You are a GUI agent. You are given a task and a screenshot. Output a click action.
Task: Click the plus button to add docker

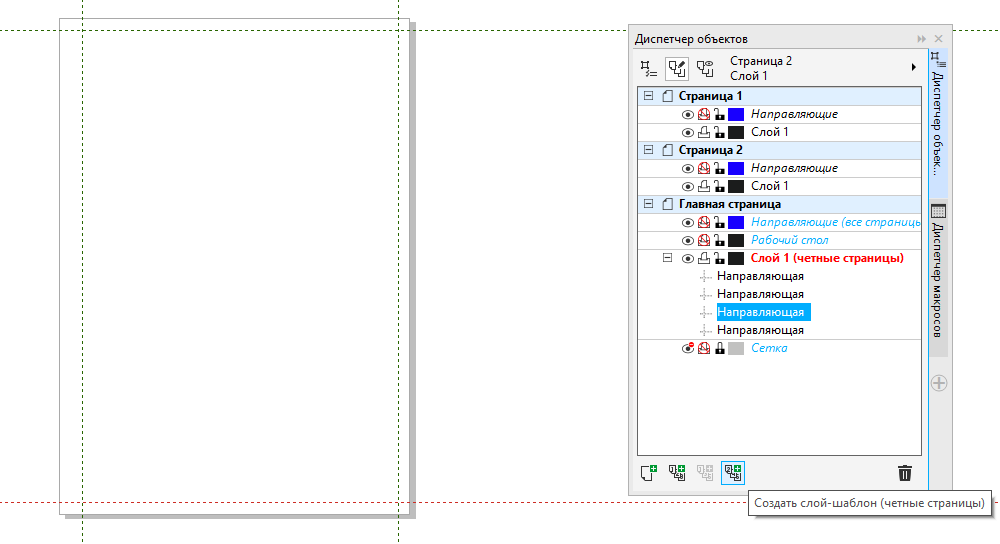tap(939, 383)
